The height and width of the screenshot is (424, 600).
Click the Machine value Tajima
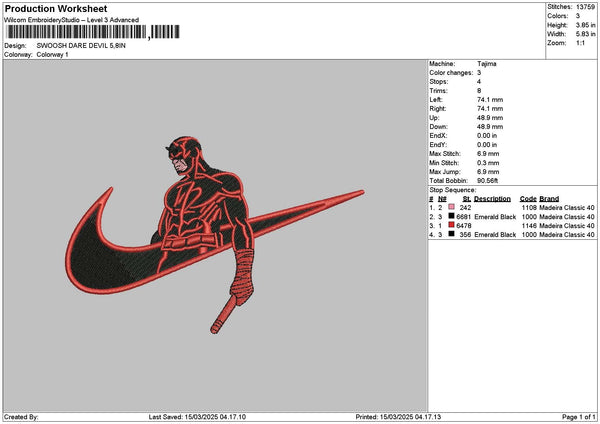[x=488, y=63]
